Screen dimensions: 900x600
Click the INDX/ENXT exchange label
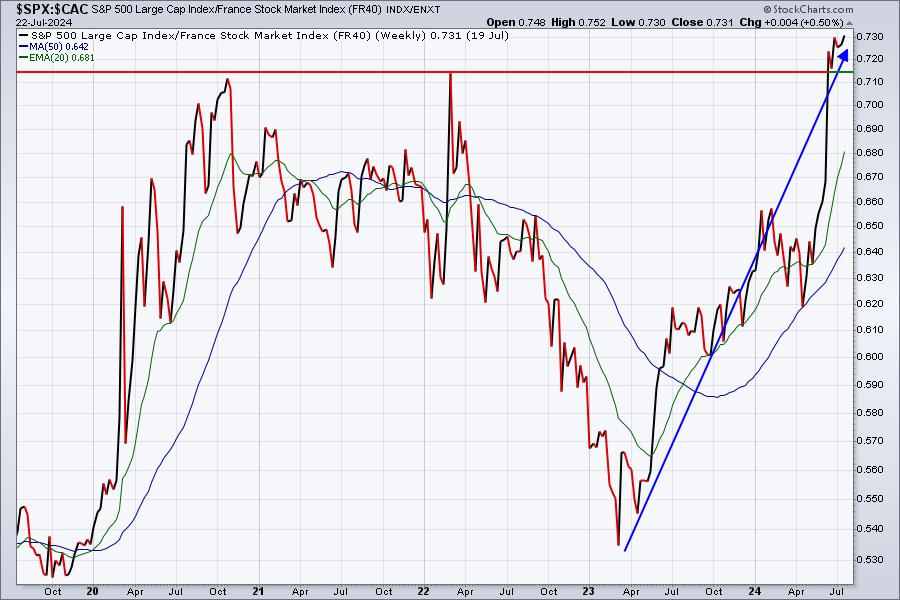pyautogui.click(x=413, y=10)
